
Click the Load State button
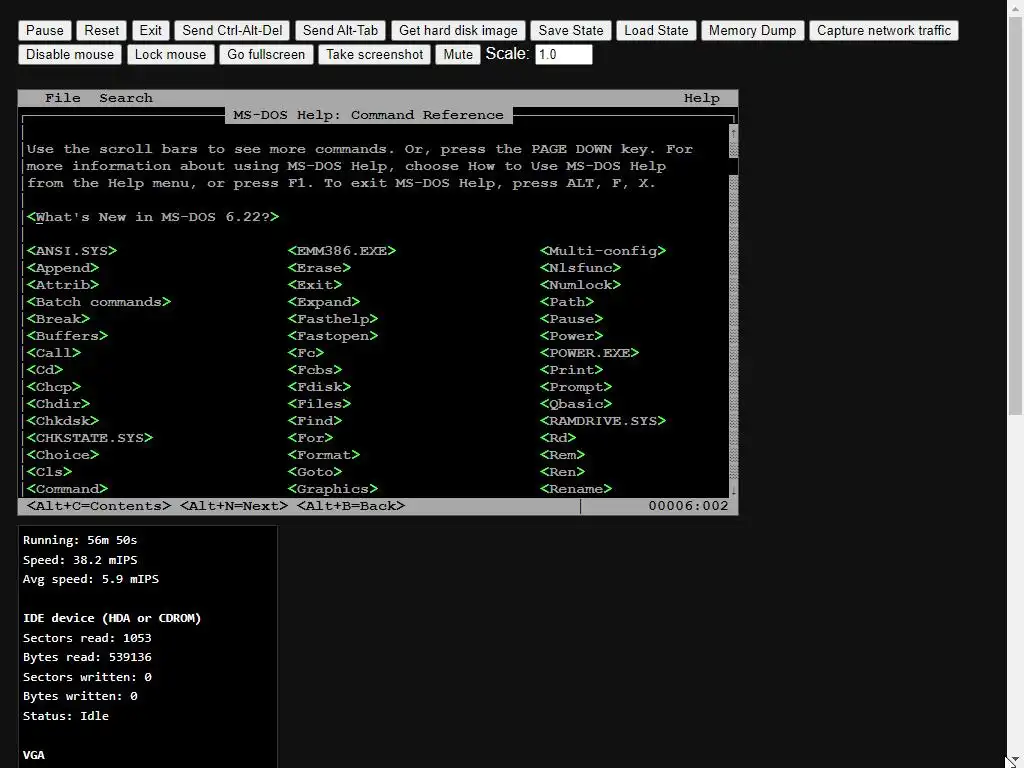point(656,31)
